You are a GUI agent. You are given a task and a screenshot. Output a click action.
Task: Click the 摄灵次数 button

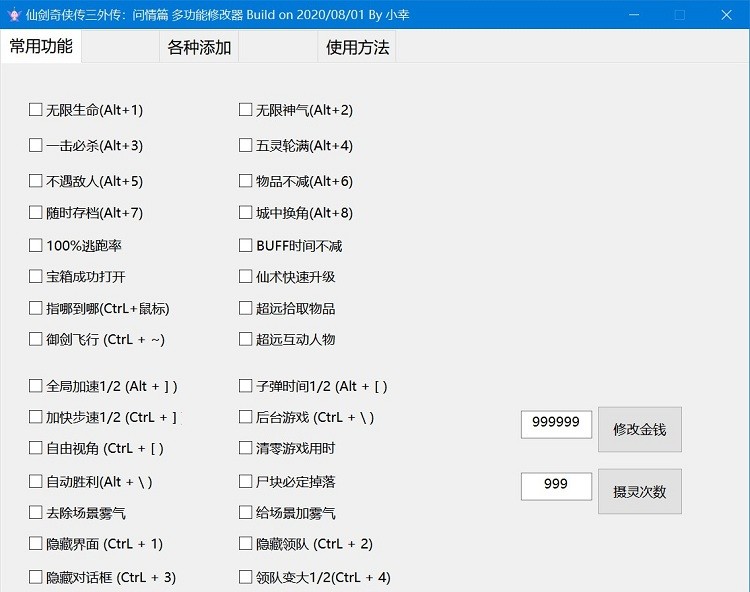(640, 492)
